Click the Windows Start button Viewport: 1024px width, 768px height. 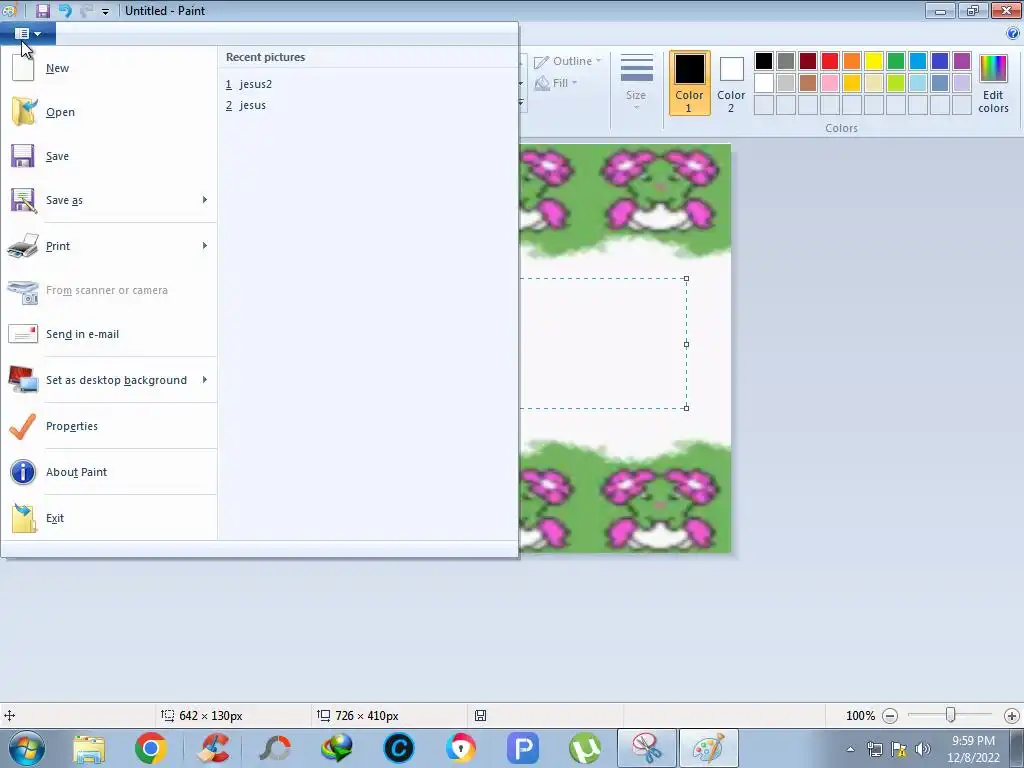coord(26,748)
